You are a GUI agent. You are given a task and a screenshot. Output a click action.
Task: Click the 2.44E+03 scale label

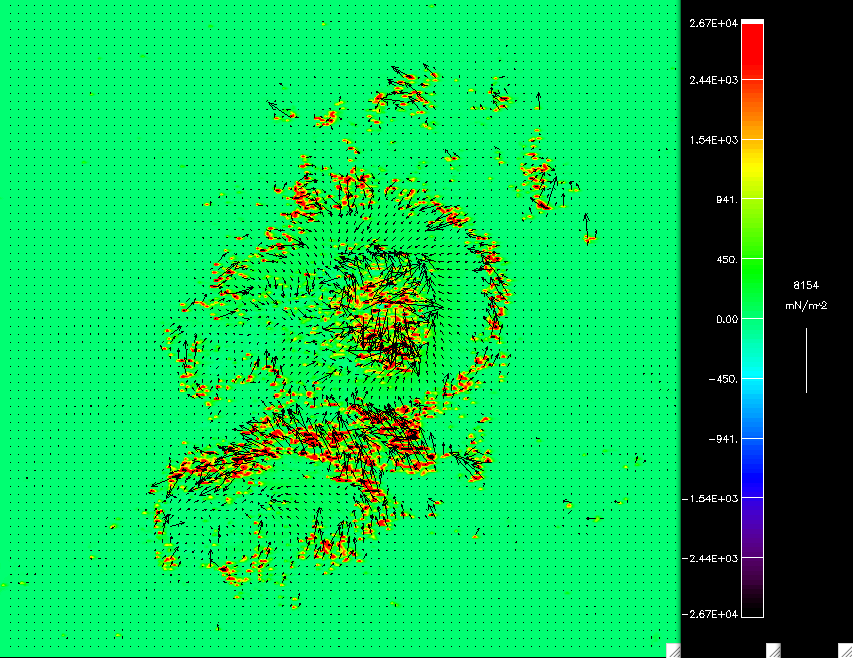tap(713, 80)
